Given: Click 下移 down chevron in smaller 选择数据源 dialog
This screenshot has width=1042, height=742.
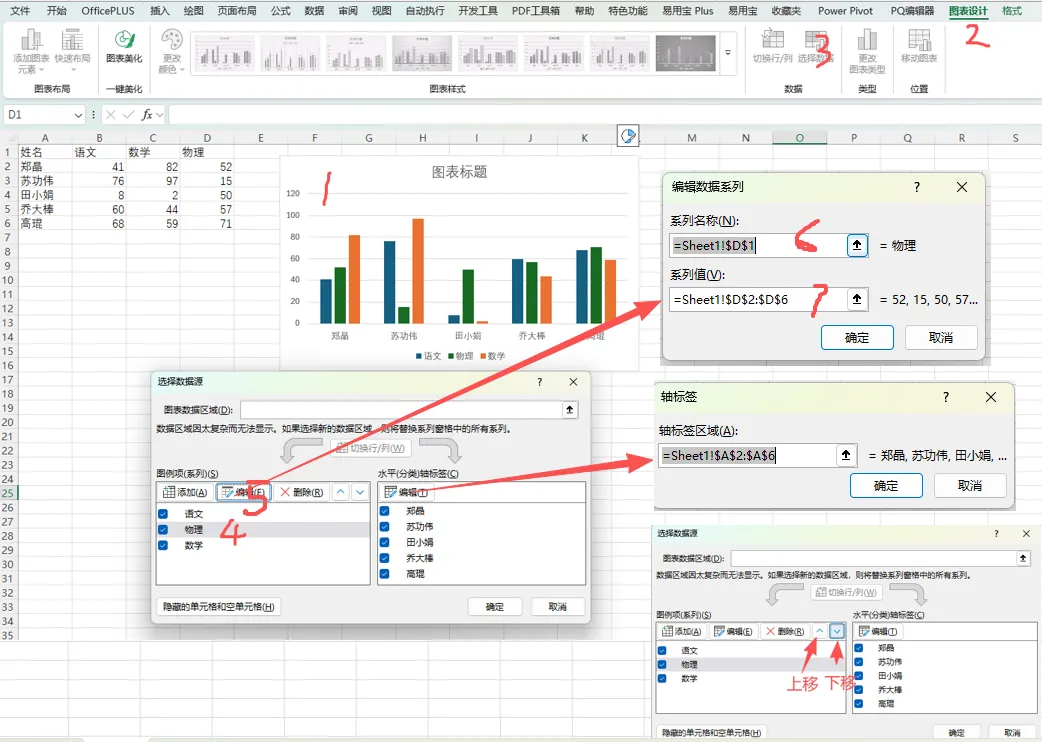Looking at the screenshot, I should [837, 631].
